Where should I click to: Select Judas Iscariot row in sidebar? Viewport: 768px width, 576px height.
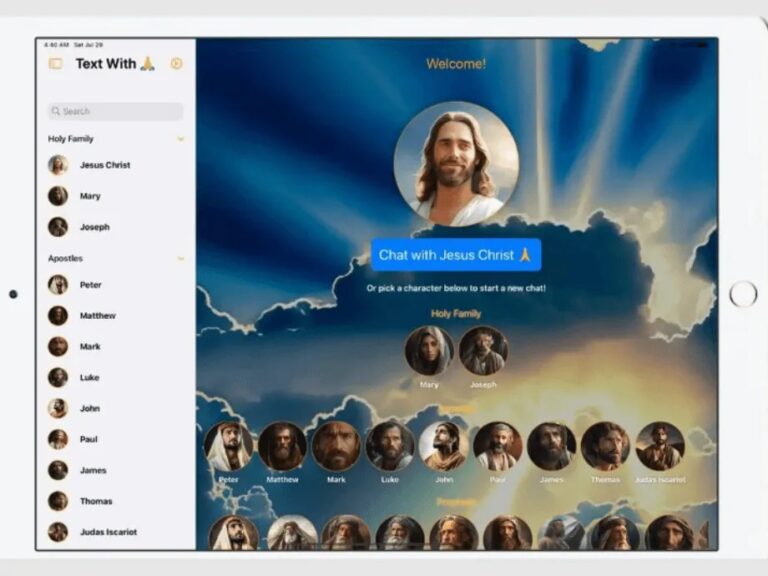coord(116,532)
